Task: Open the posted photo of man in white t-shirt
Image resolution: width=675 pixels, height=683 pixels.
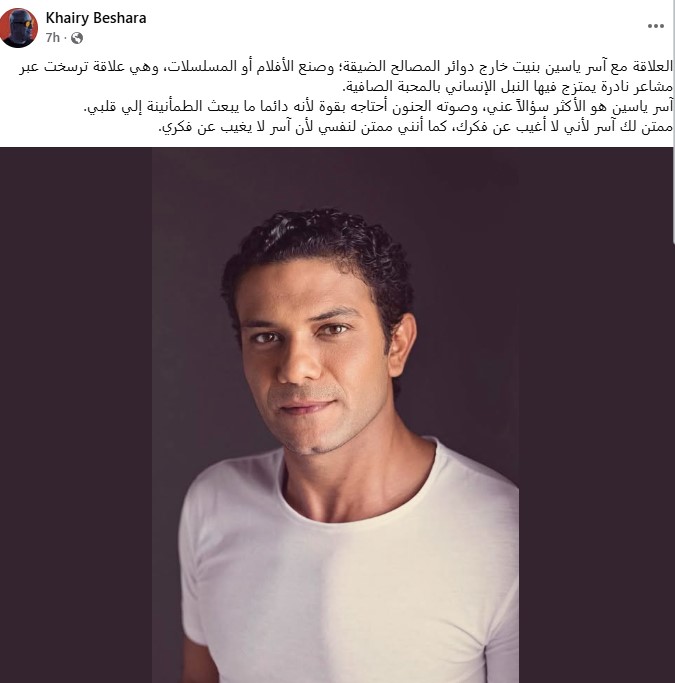Action: click(x=335, y=415)
